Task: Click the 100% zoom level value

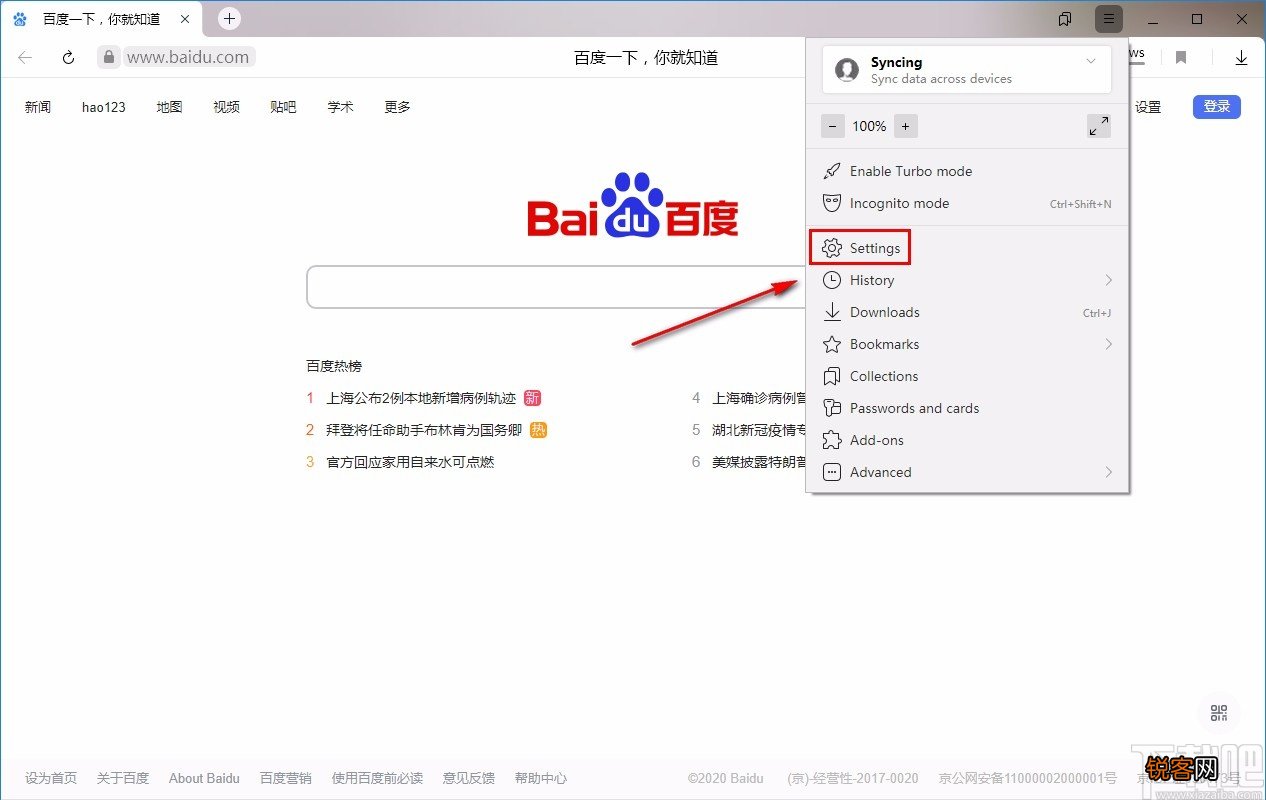Action: (x=869, y=126)
